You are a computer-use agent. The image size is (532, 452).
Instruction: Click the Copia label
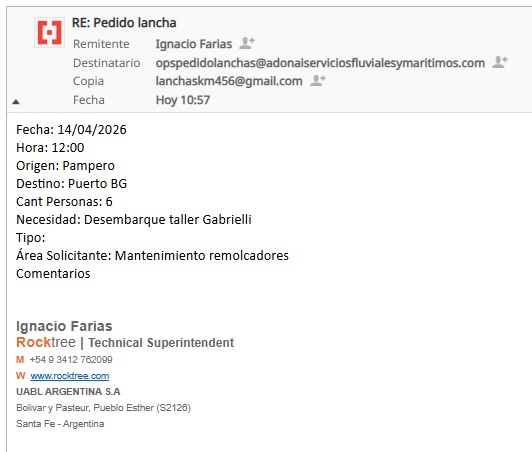point(88,81)
